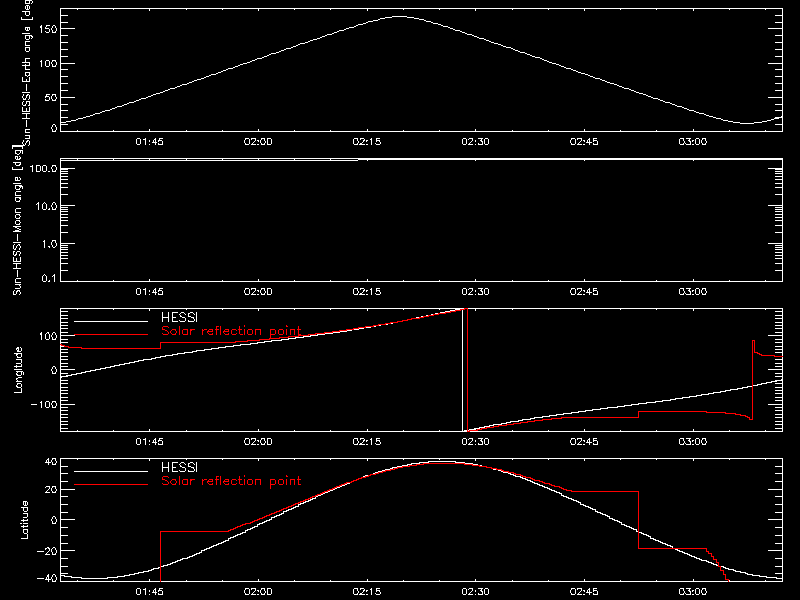The height and width of the screenshot is (600, 800).
Task: Select 02:15 label under the Latitude plot
Action: (x=367, y=592)
